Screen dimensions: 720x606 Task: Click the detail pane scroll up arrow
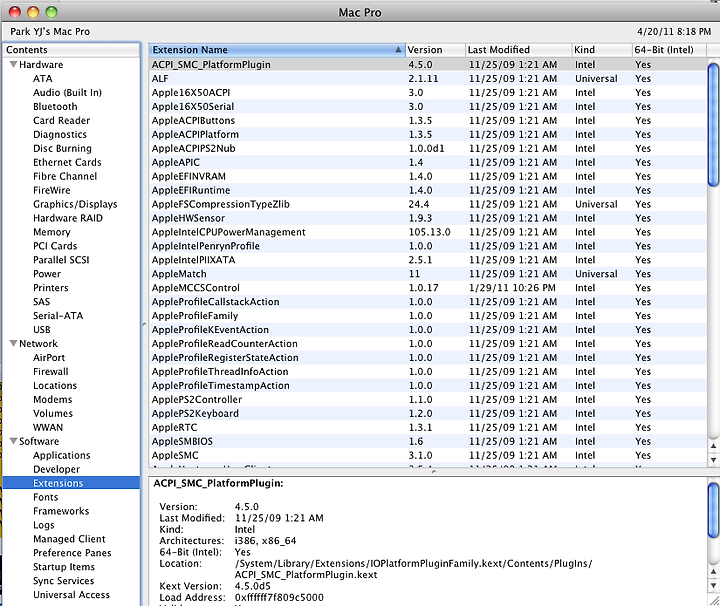point(713,571)
